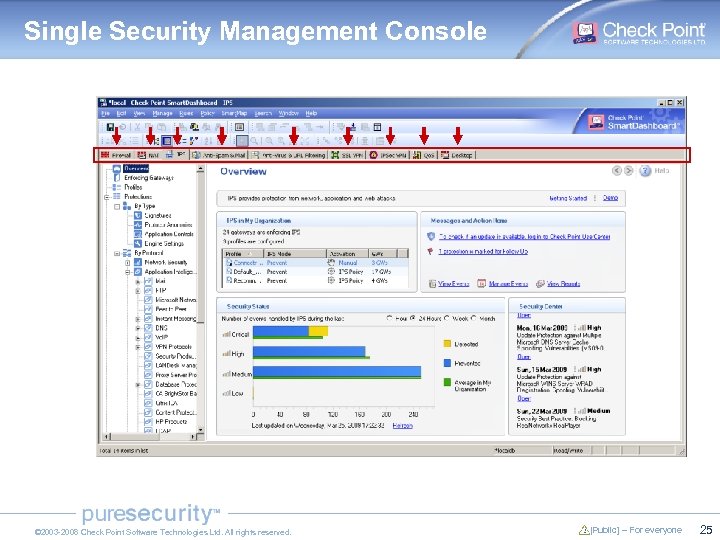This screenshot has width=720, height=540.
Task: Click the tree panel vertical scrollbar
Action: (200, 298)
